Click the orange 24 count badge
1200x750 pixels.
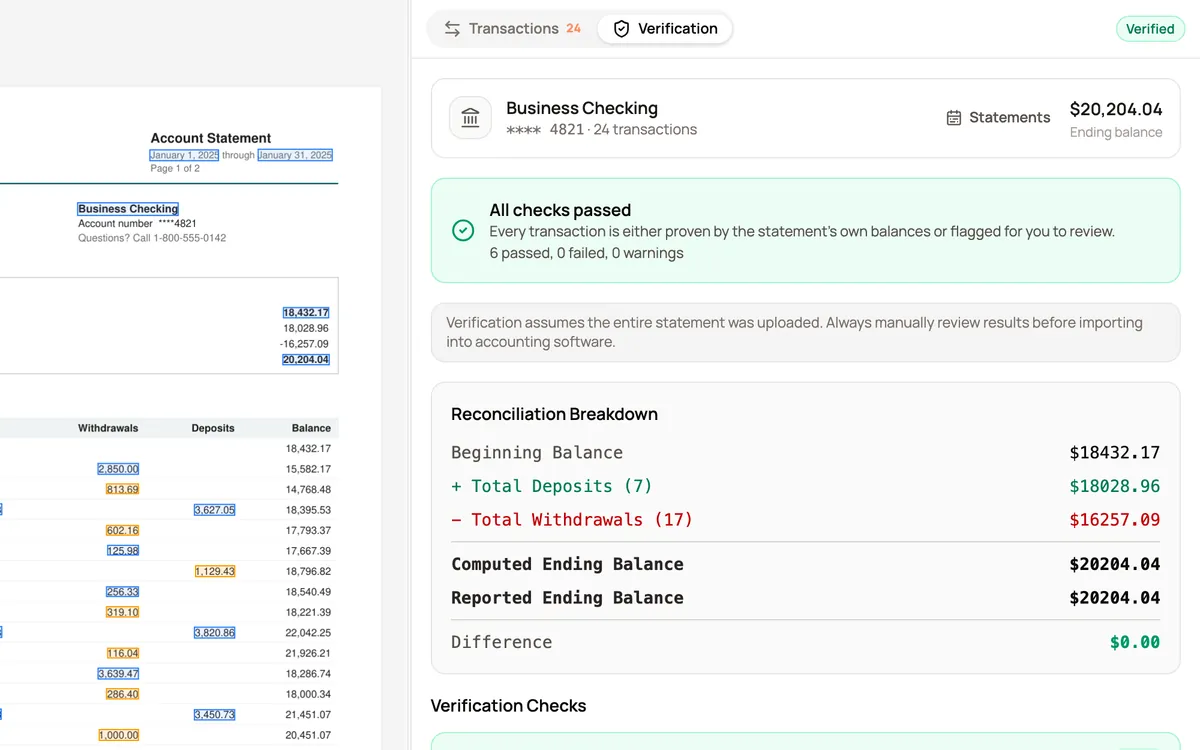click(573, 28)
